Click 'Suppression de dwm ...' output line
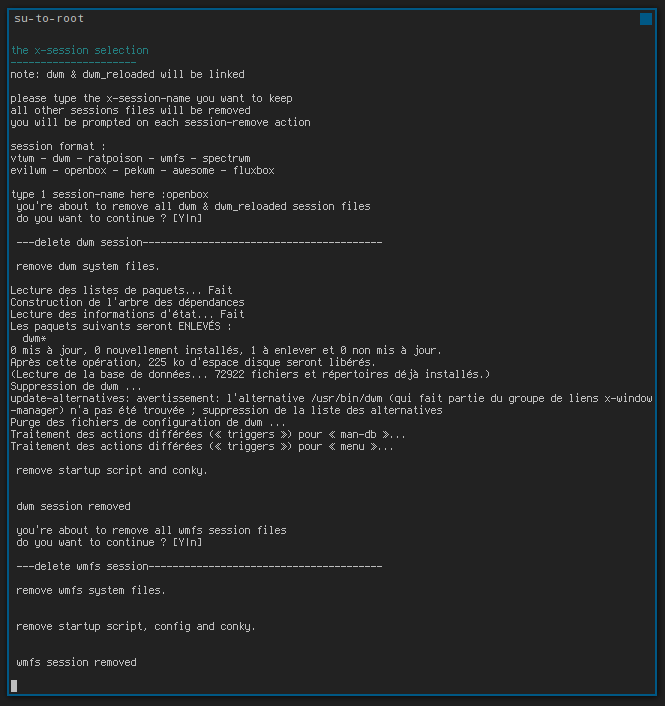Image resolution: width=665 pixels, height=706 pixels. point(76,386)
